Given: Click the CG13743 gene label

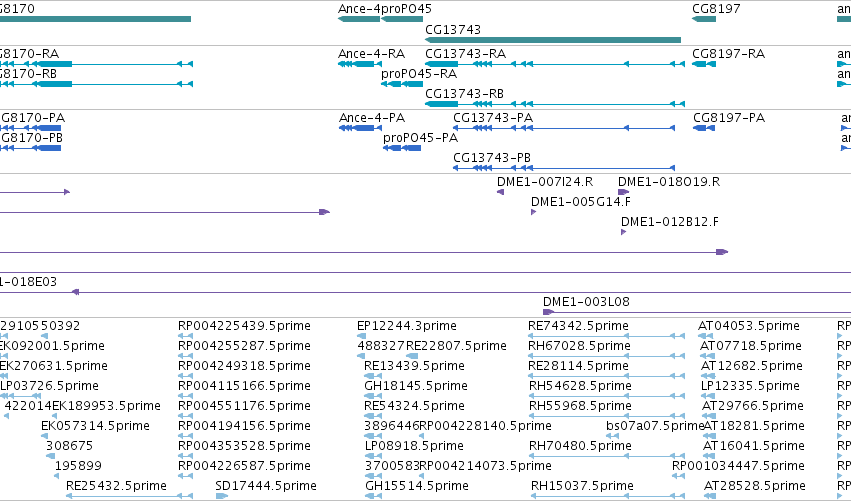Looking at the screenshot, I should [x=453, y=29].
